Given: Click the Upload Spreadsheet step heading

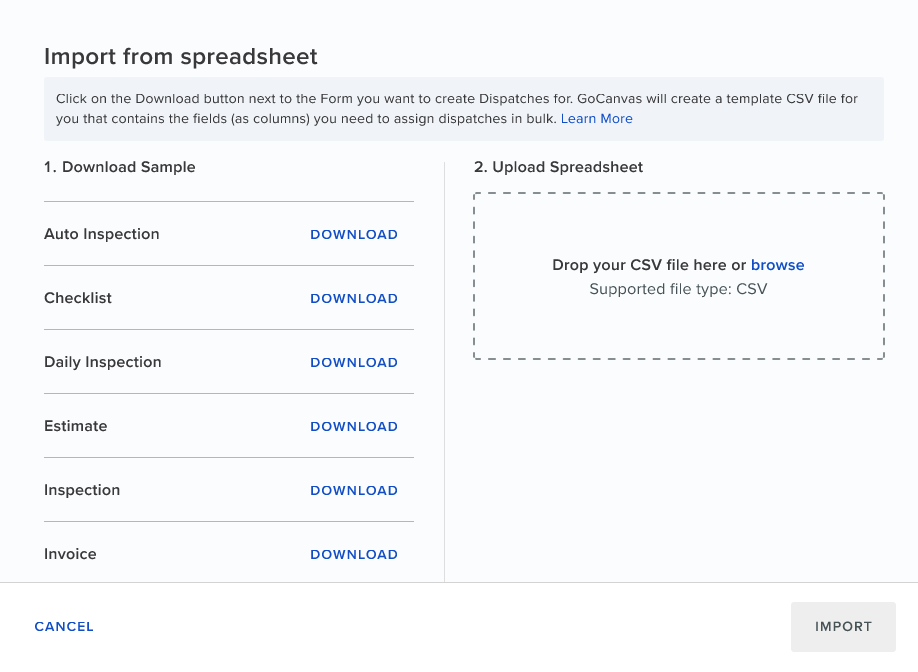Looking at the screenshot, I should pyautogui.click(x=559, y=167).
